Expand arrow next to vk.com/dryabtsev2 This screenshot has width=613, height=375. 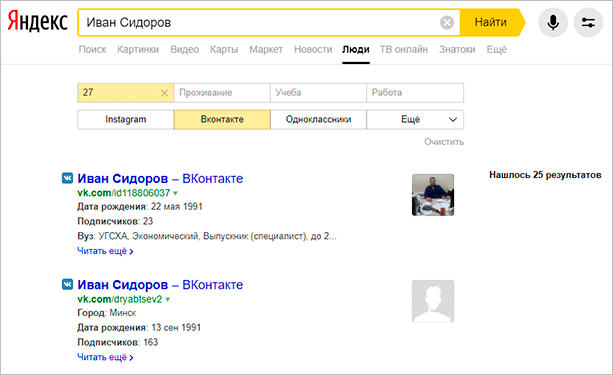tap(168, 300)
